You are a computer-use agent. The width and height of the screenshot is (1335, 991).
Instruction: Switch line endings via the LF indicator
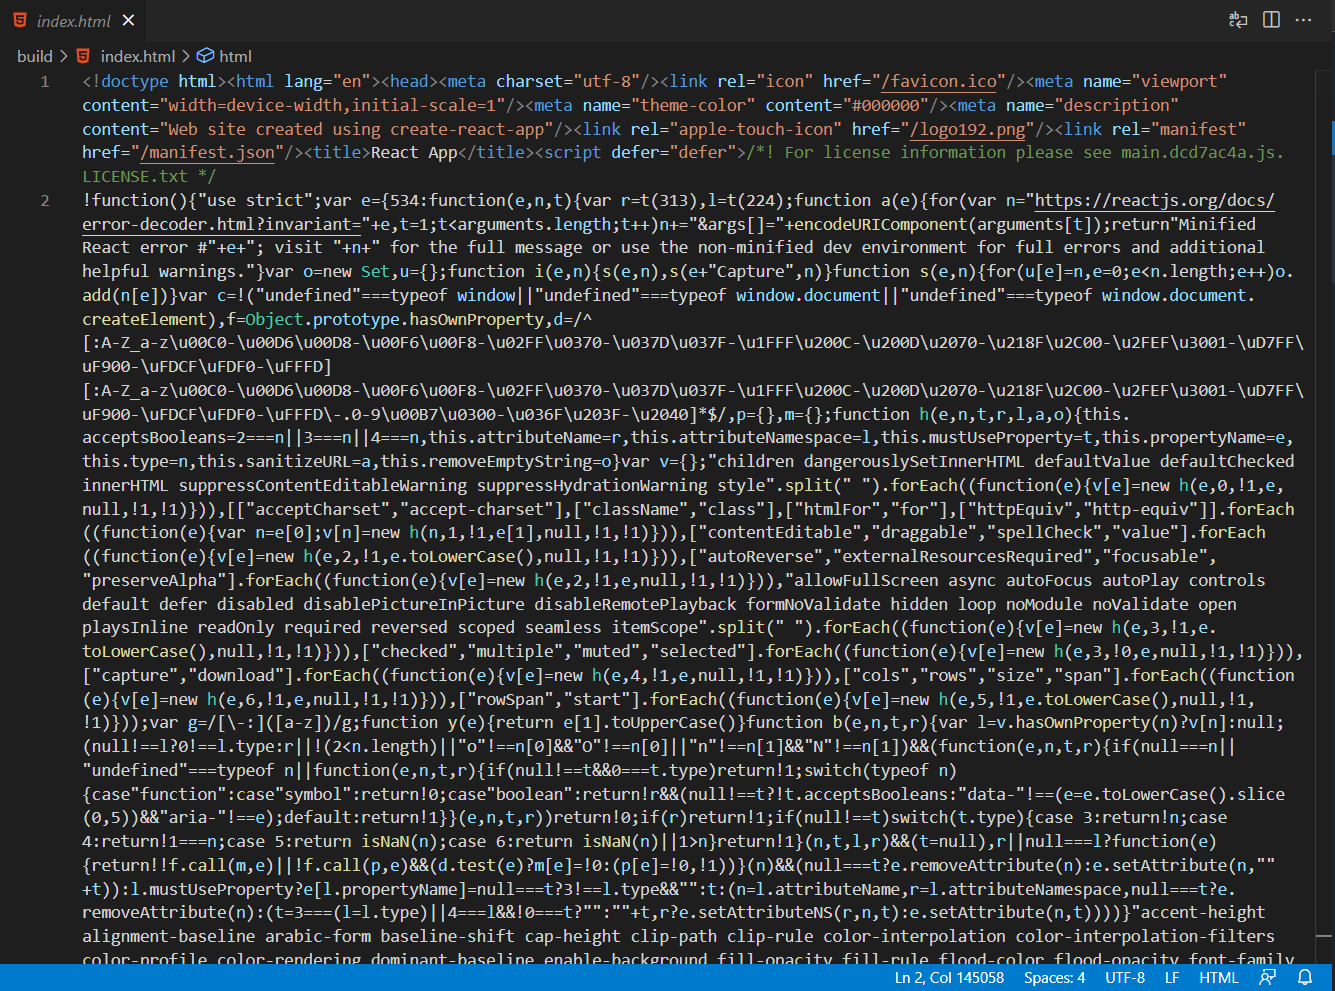point(1171,978)
